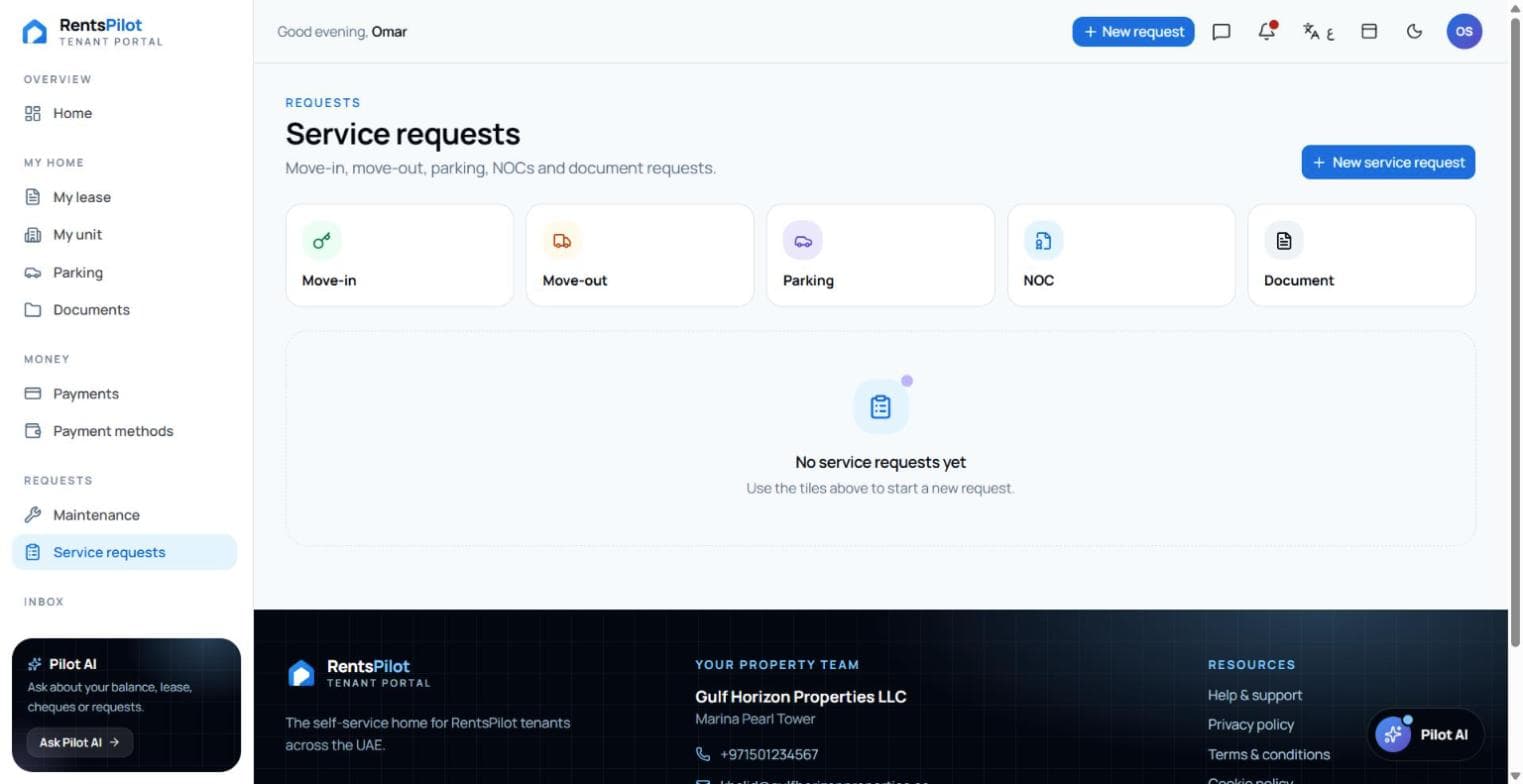The image size is (1523, 784).
Task: Go to Home in sidebar
Action: (124, 113)
